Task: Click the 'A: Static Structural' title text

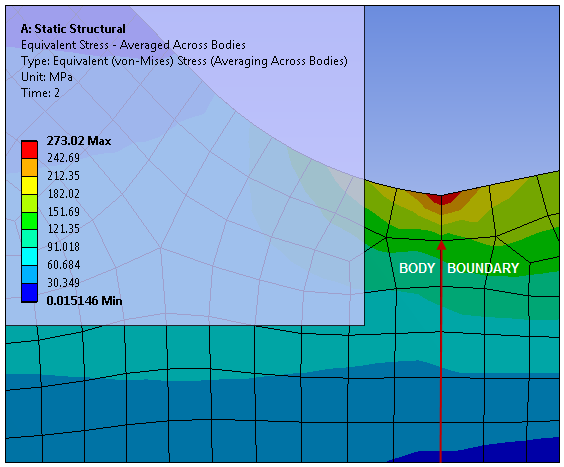Action: [73, 29]
